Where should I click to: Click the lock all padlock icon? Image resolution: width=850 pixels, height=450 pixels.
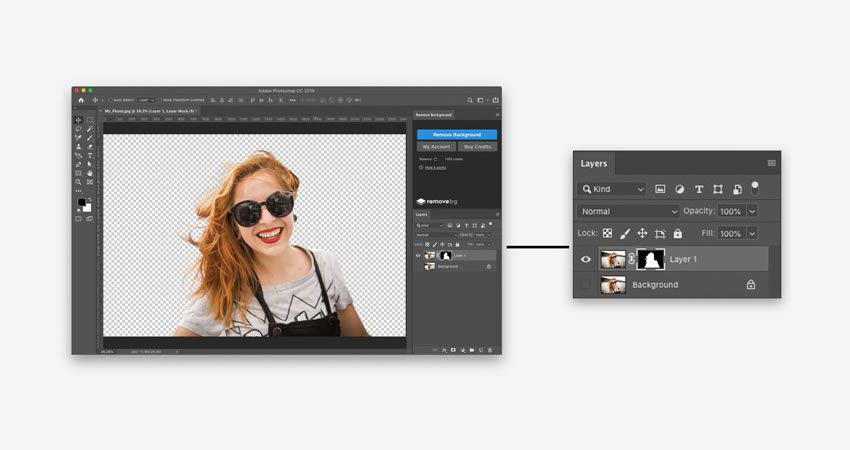click(677, 233)
